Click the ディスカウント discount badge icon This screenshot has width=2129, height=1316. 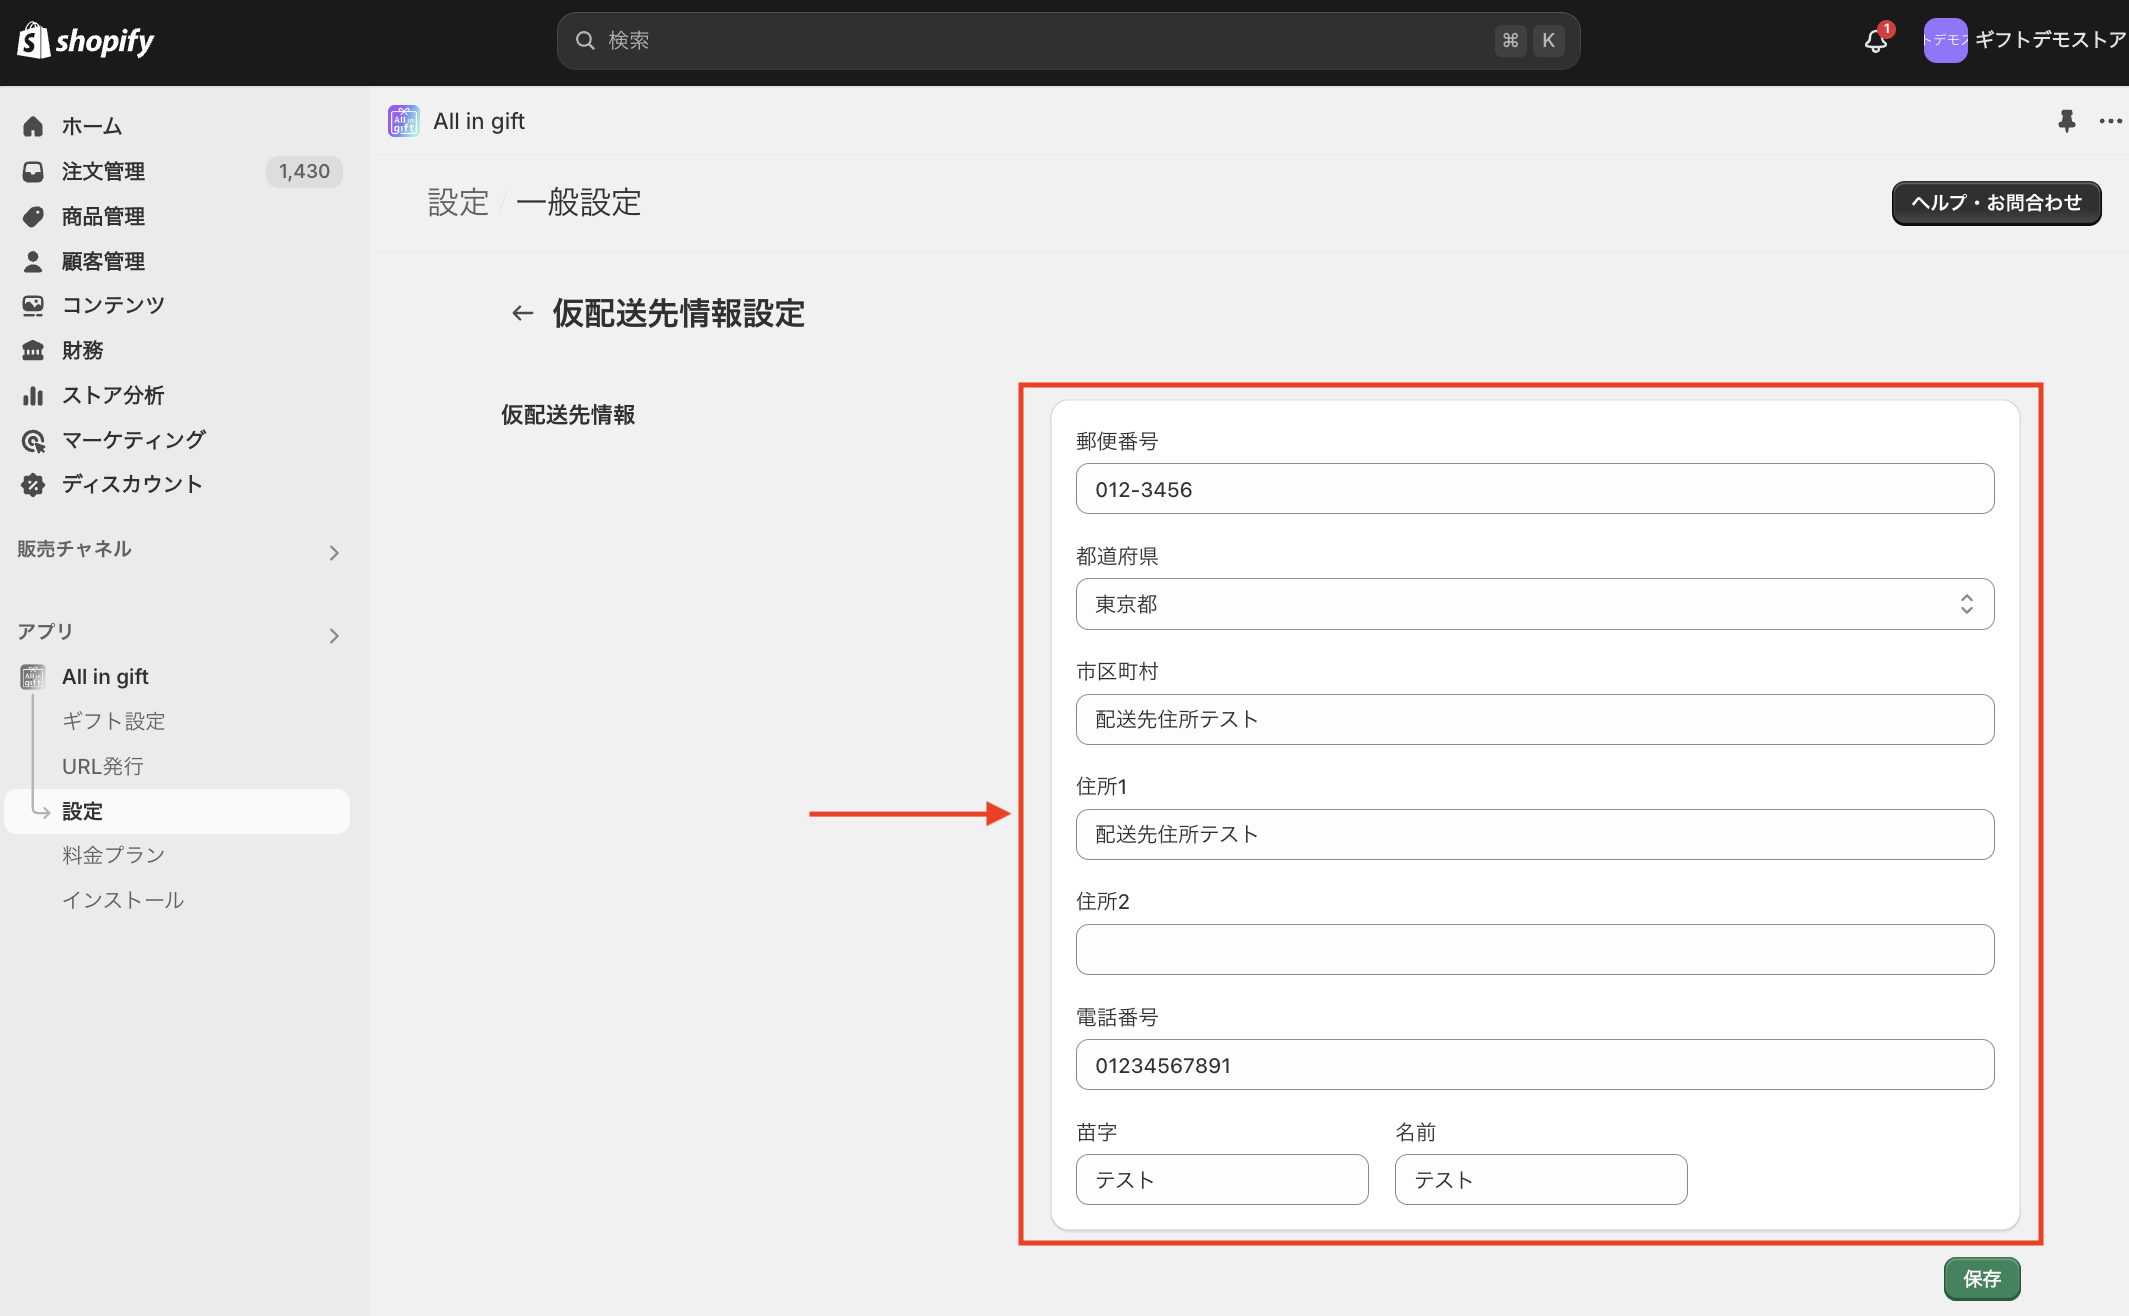(x=33, y=485)
